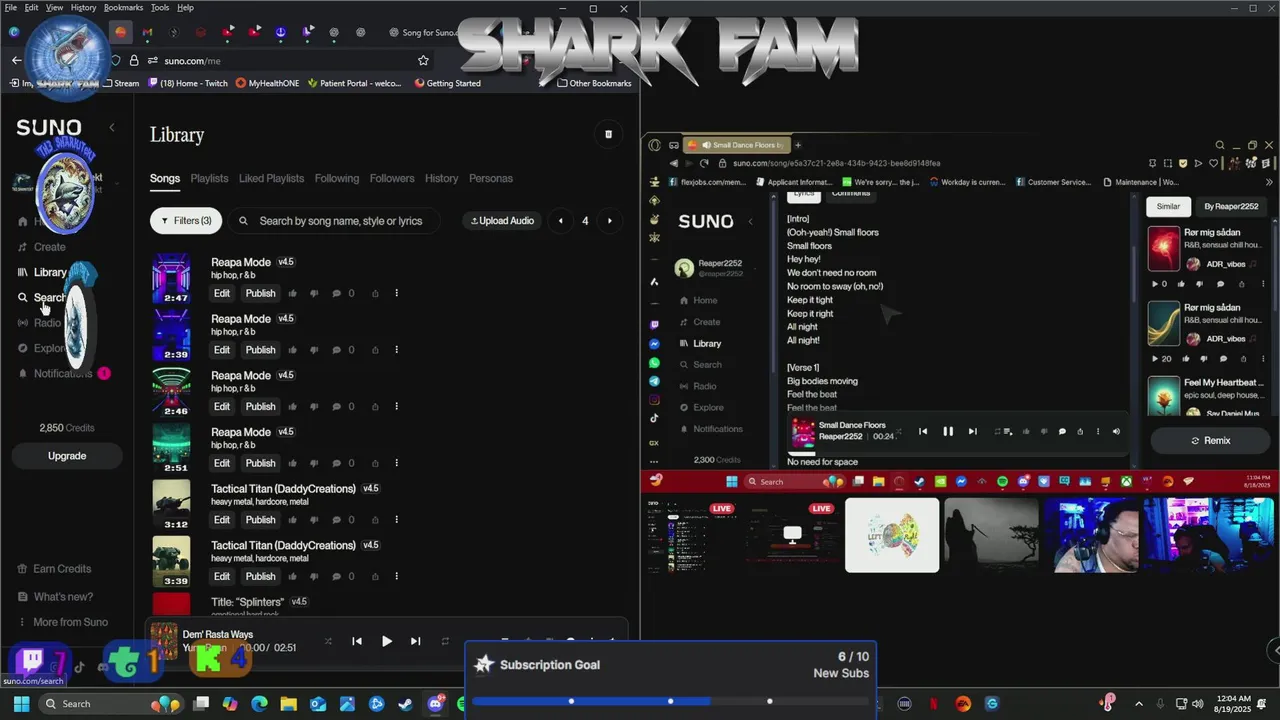Screen dimensions: 1280x720
Task: Open more options in right player bar
Action: pos(1098,431)
